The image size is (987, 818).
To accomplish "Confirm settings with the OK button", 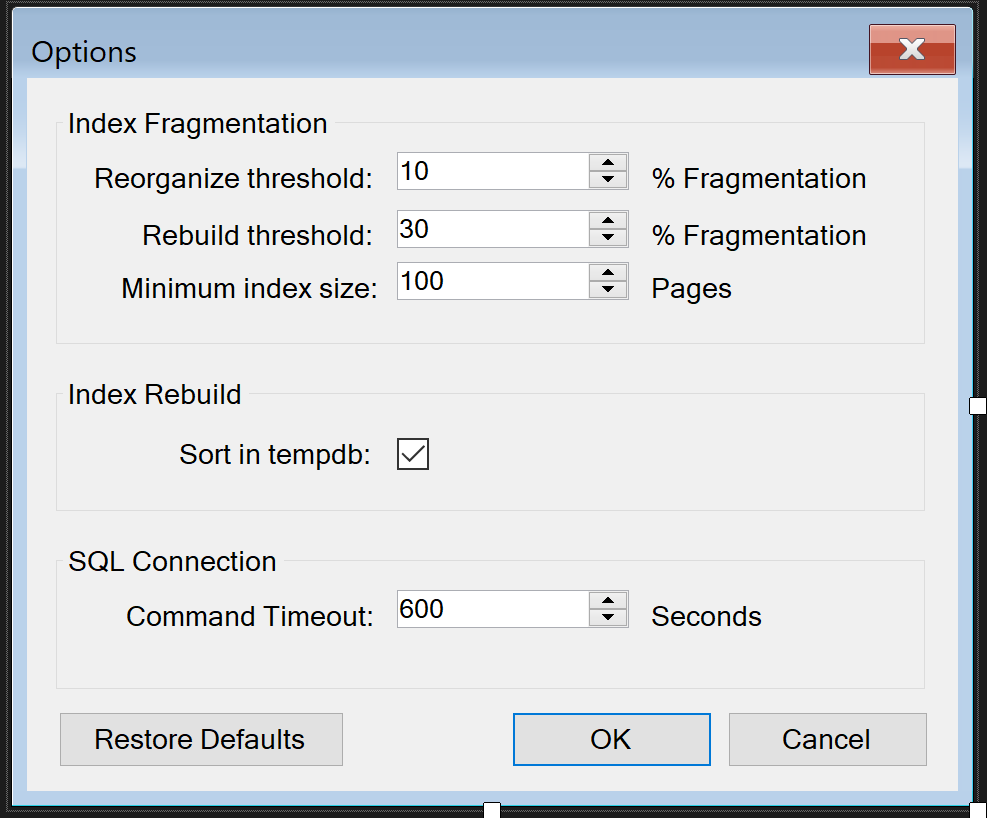I will (612, 739).
